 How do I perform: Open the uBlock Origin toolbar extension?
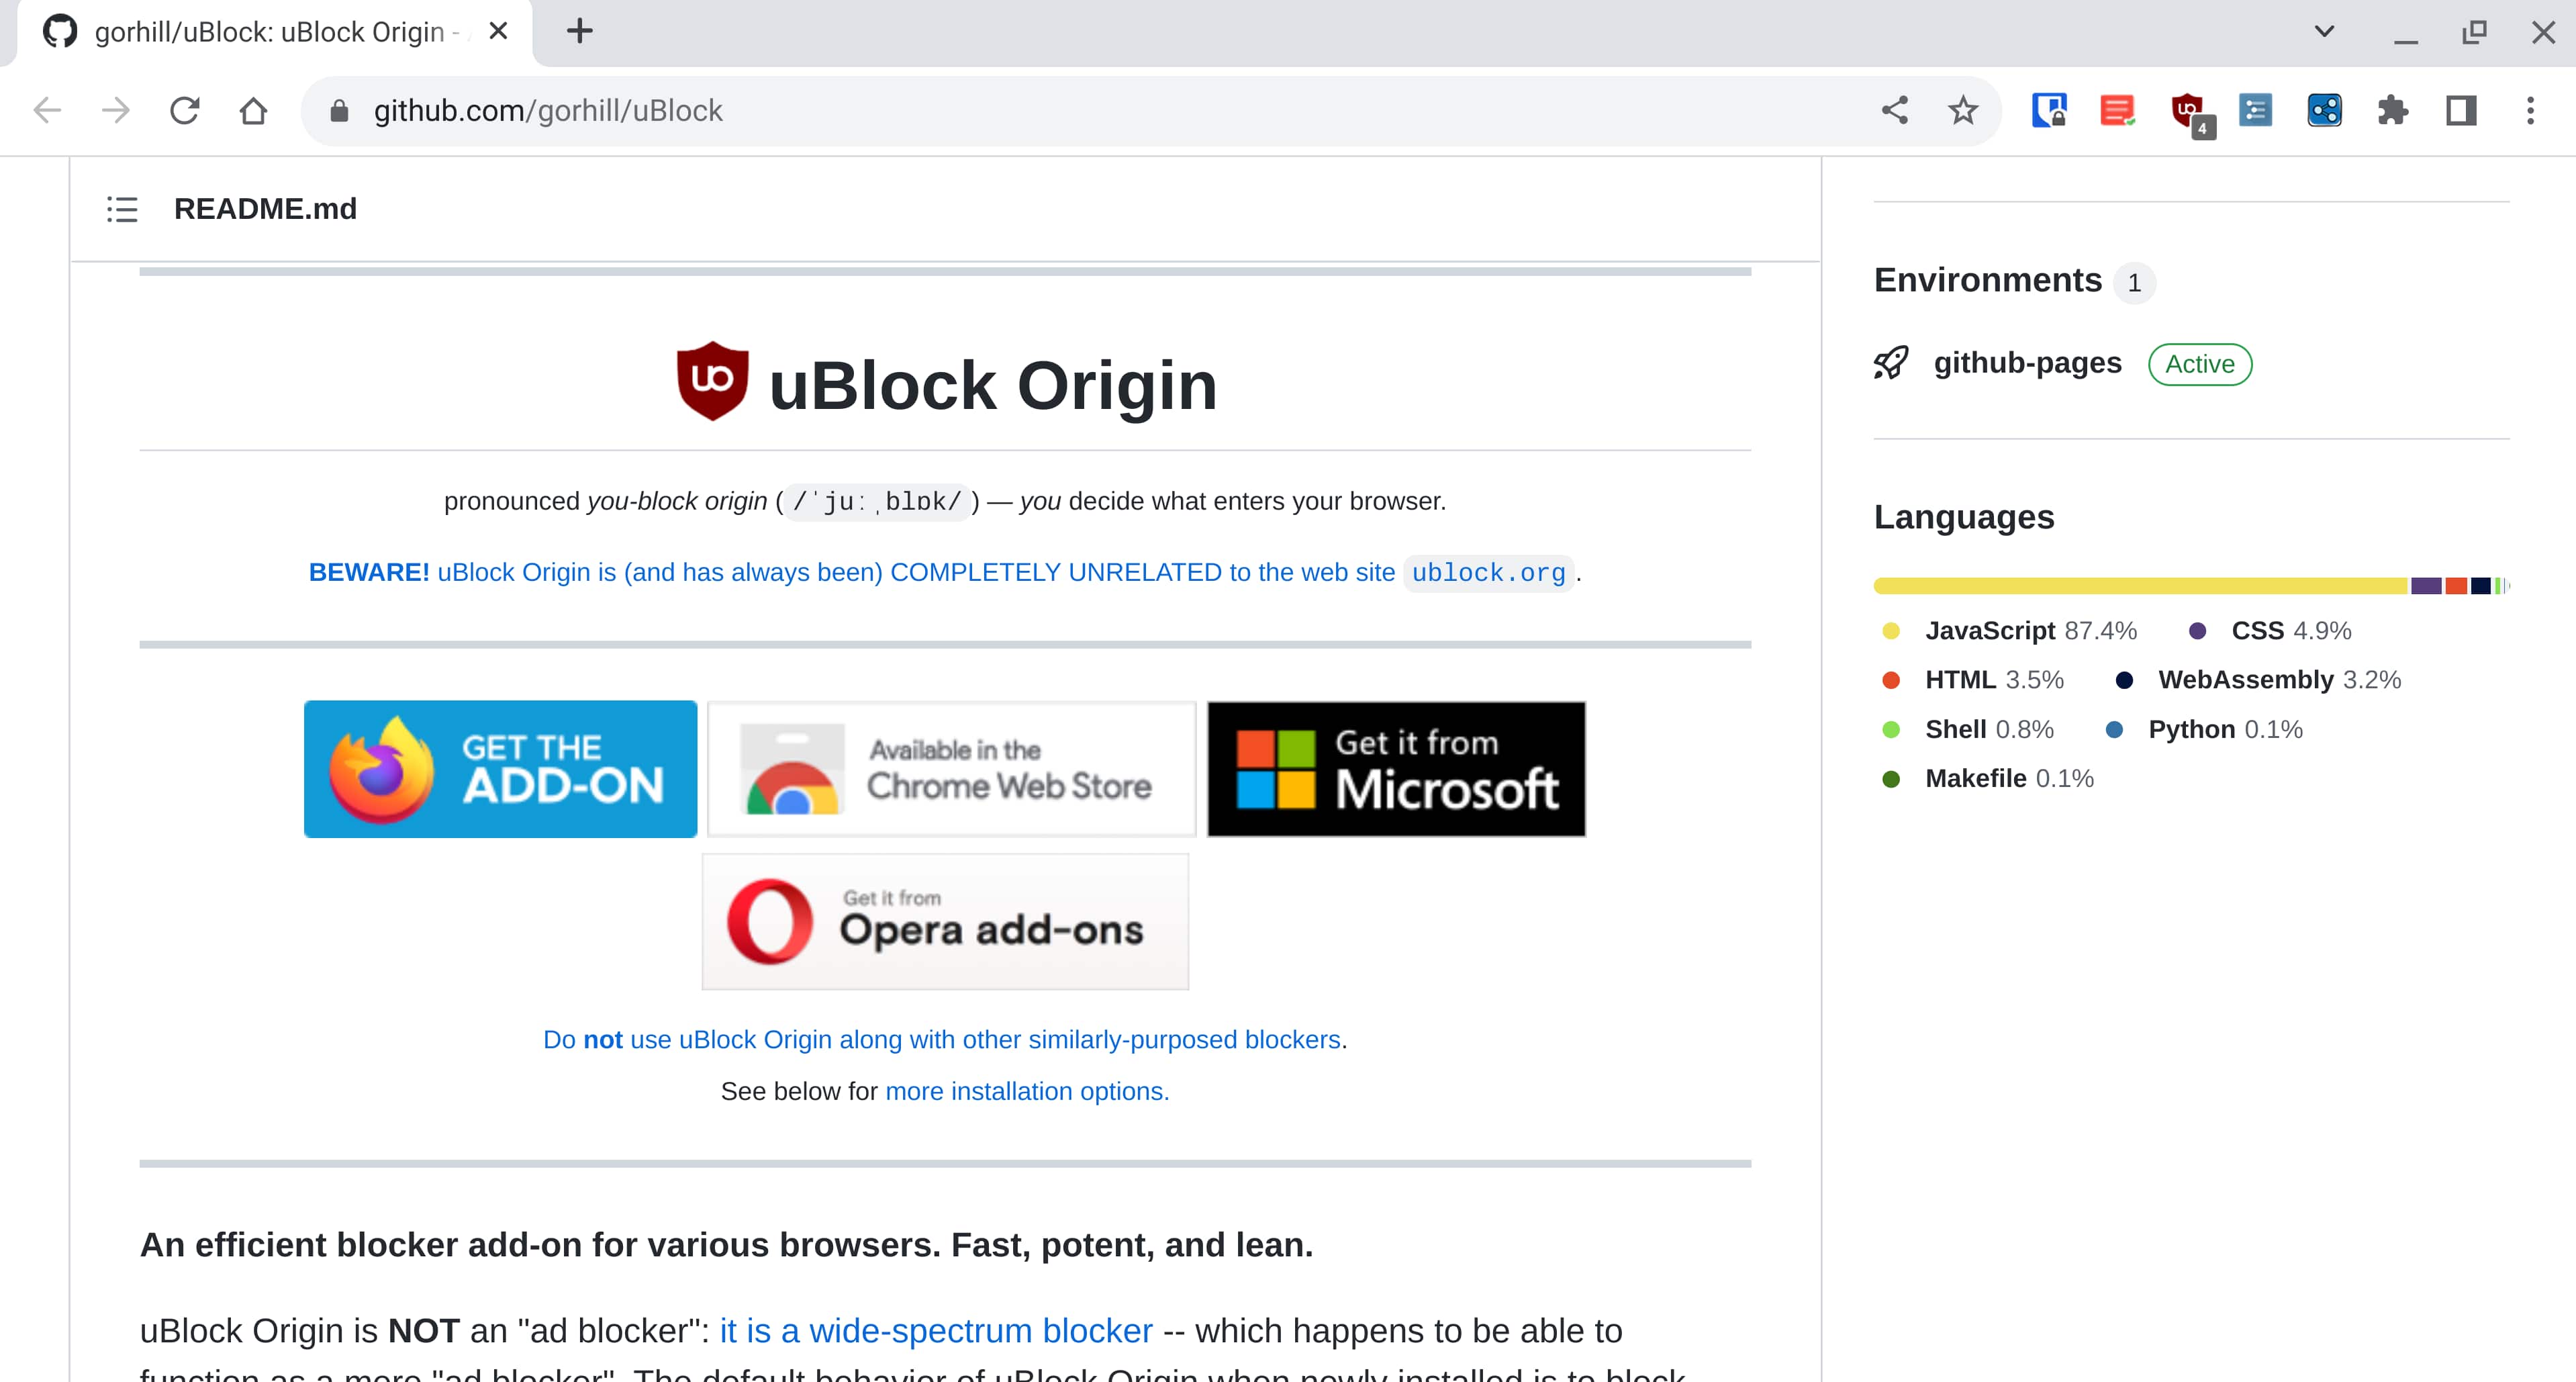(2190, 112)
